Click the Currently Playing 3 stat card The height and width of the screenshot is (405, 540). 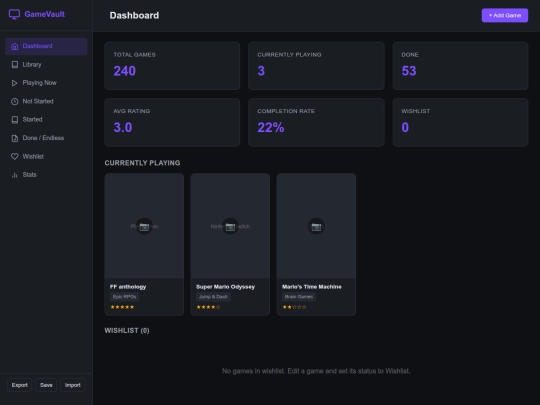(316, 66)
